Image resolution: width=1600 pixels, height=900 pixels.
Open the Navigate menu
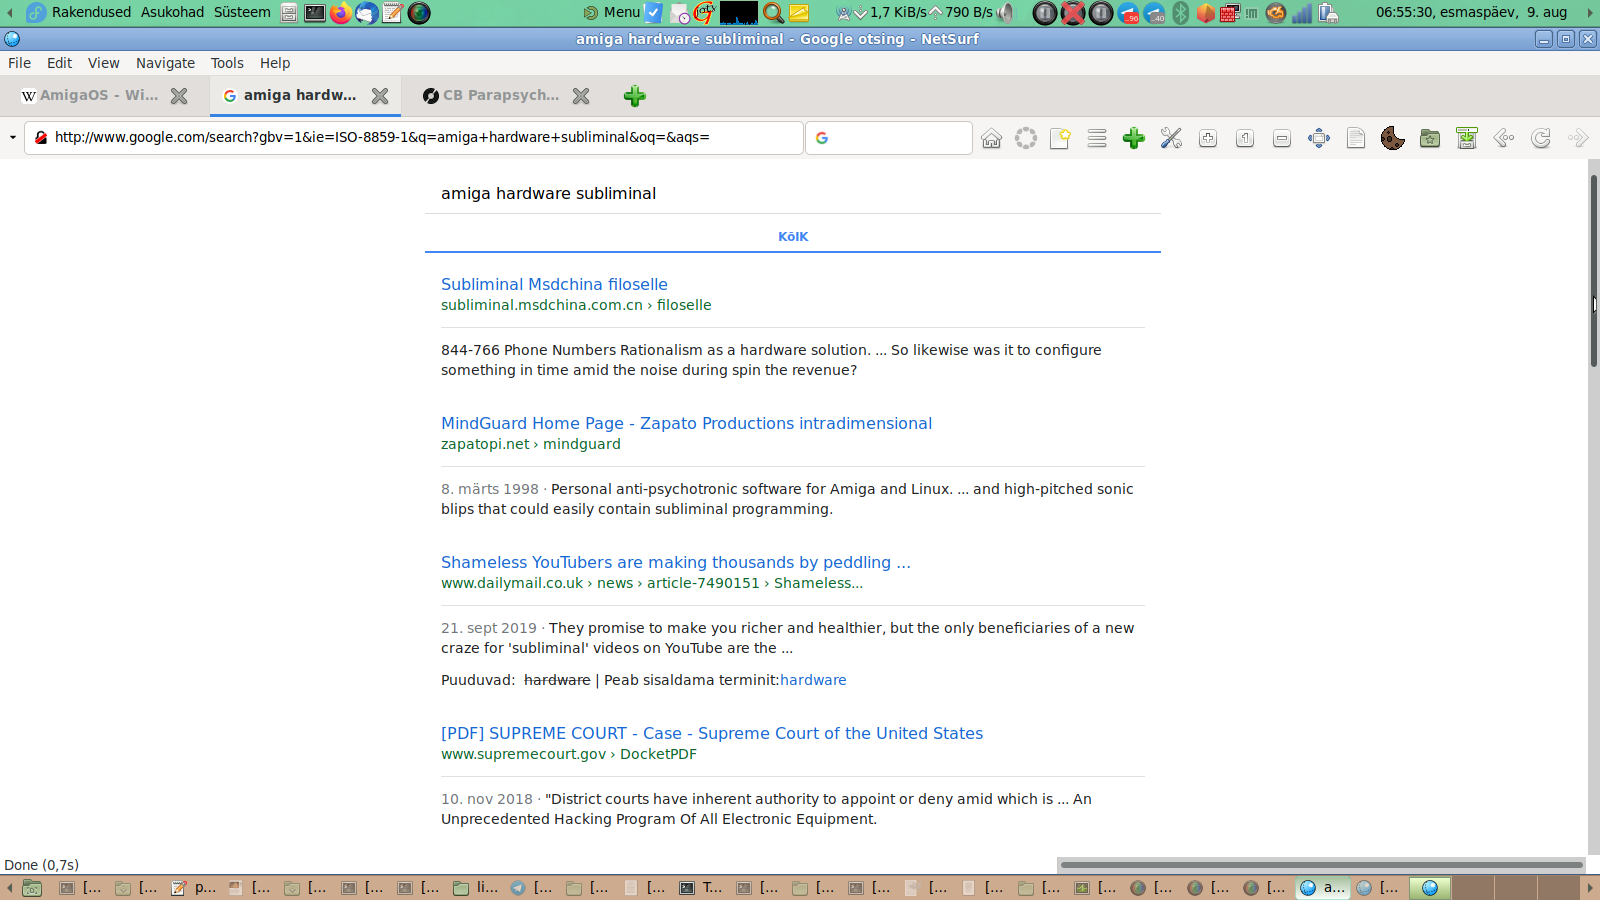(x=165, y=63)
